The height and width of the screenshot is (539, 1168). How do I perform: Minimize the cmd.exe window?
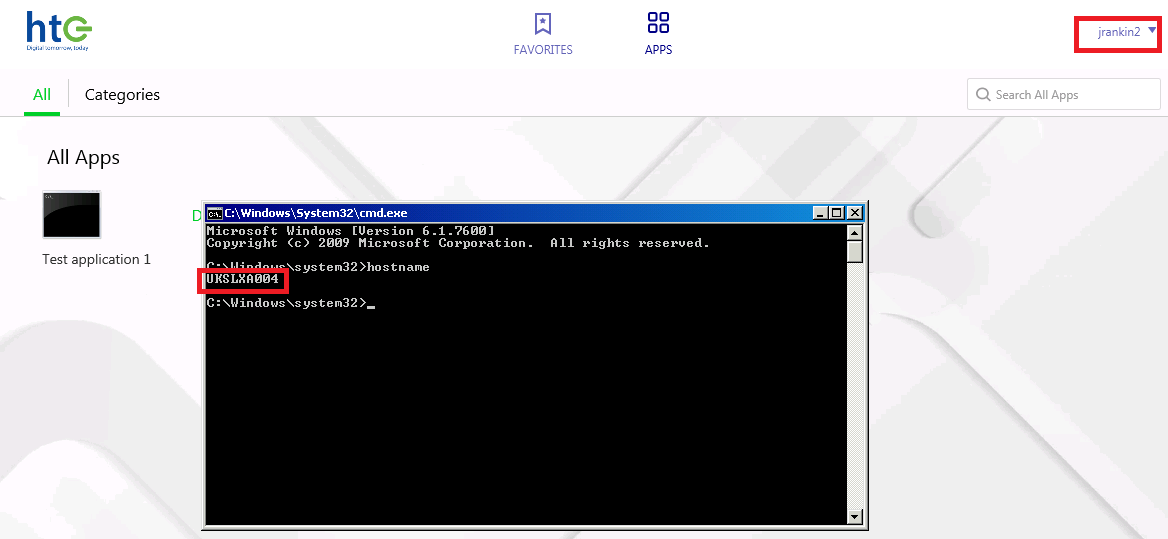click(822, 213)
